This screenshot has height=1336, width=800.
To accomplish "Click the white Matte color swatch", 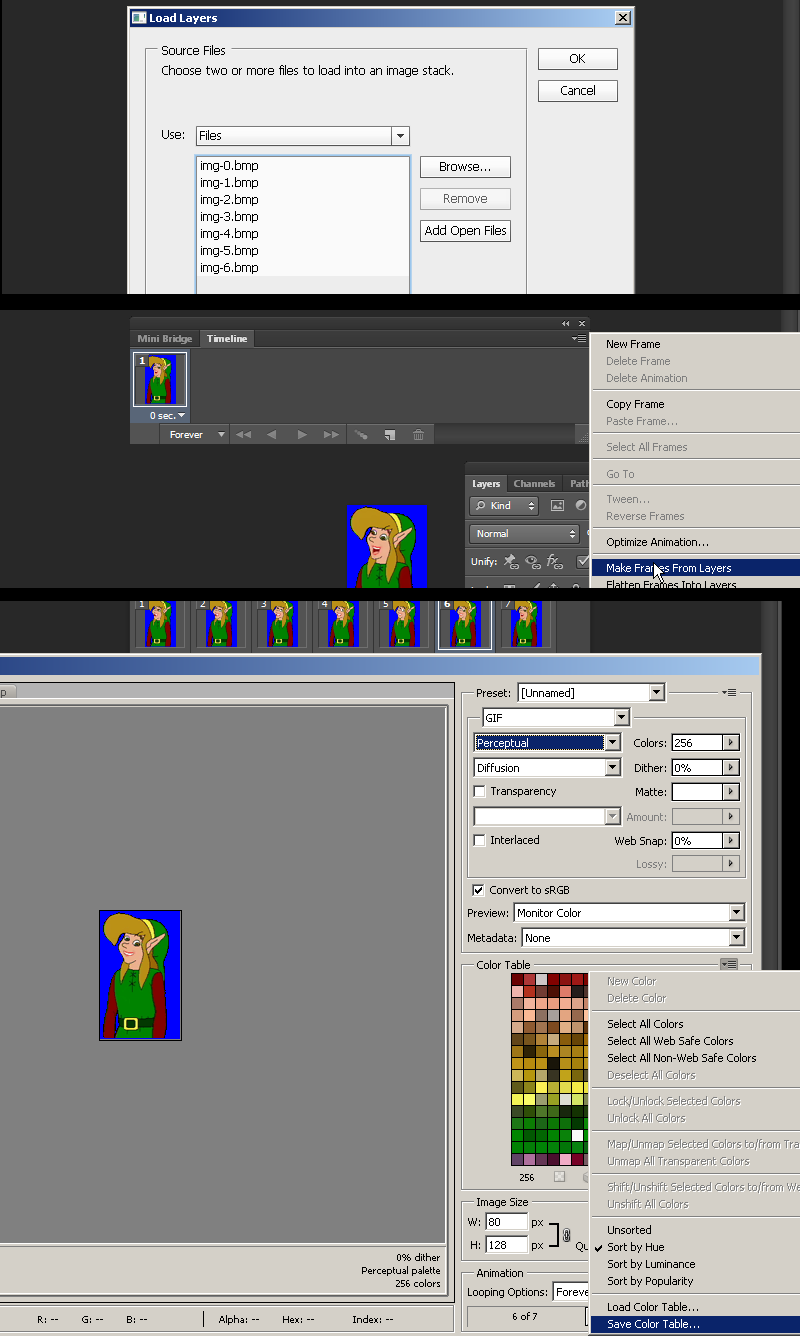I will [697, 792].
